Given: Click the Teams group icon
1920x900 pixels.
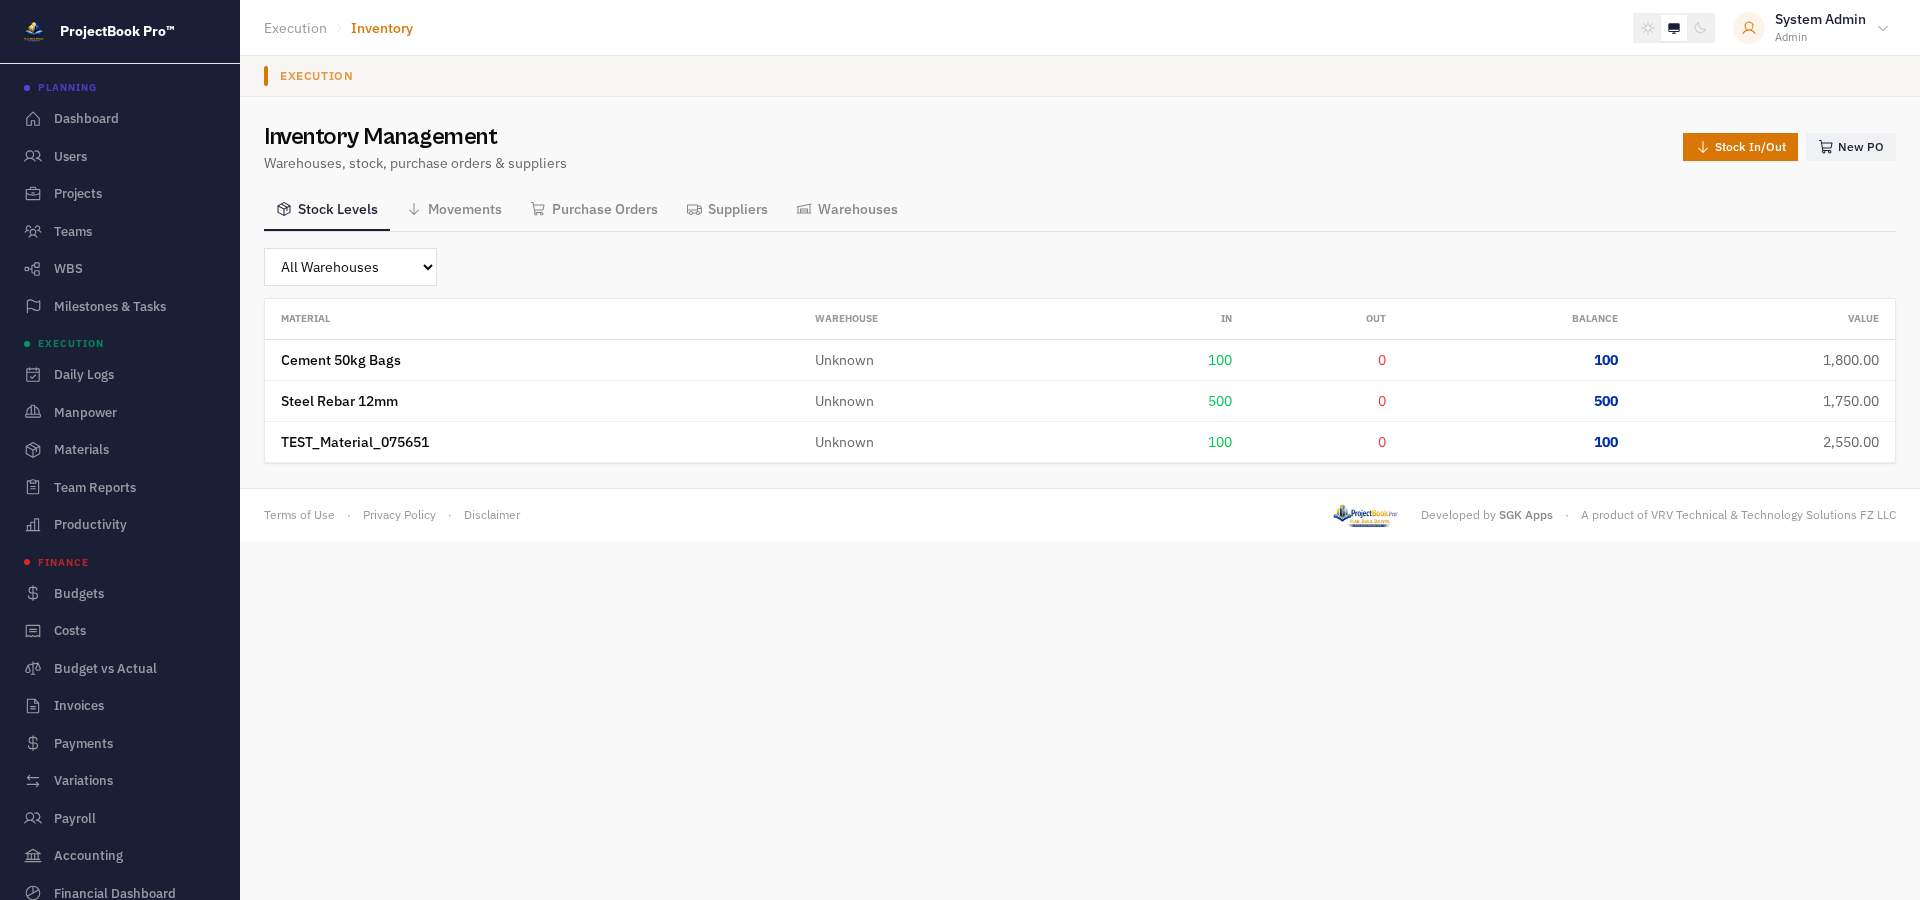Looking at the screenshot, I should click(33, 232).
